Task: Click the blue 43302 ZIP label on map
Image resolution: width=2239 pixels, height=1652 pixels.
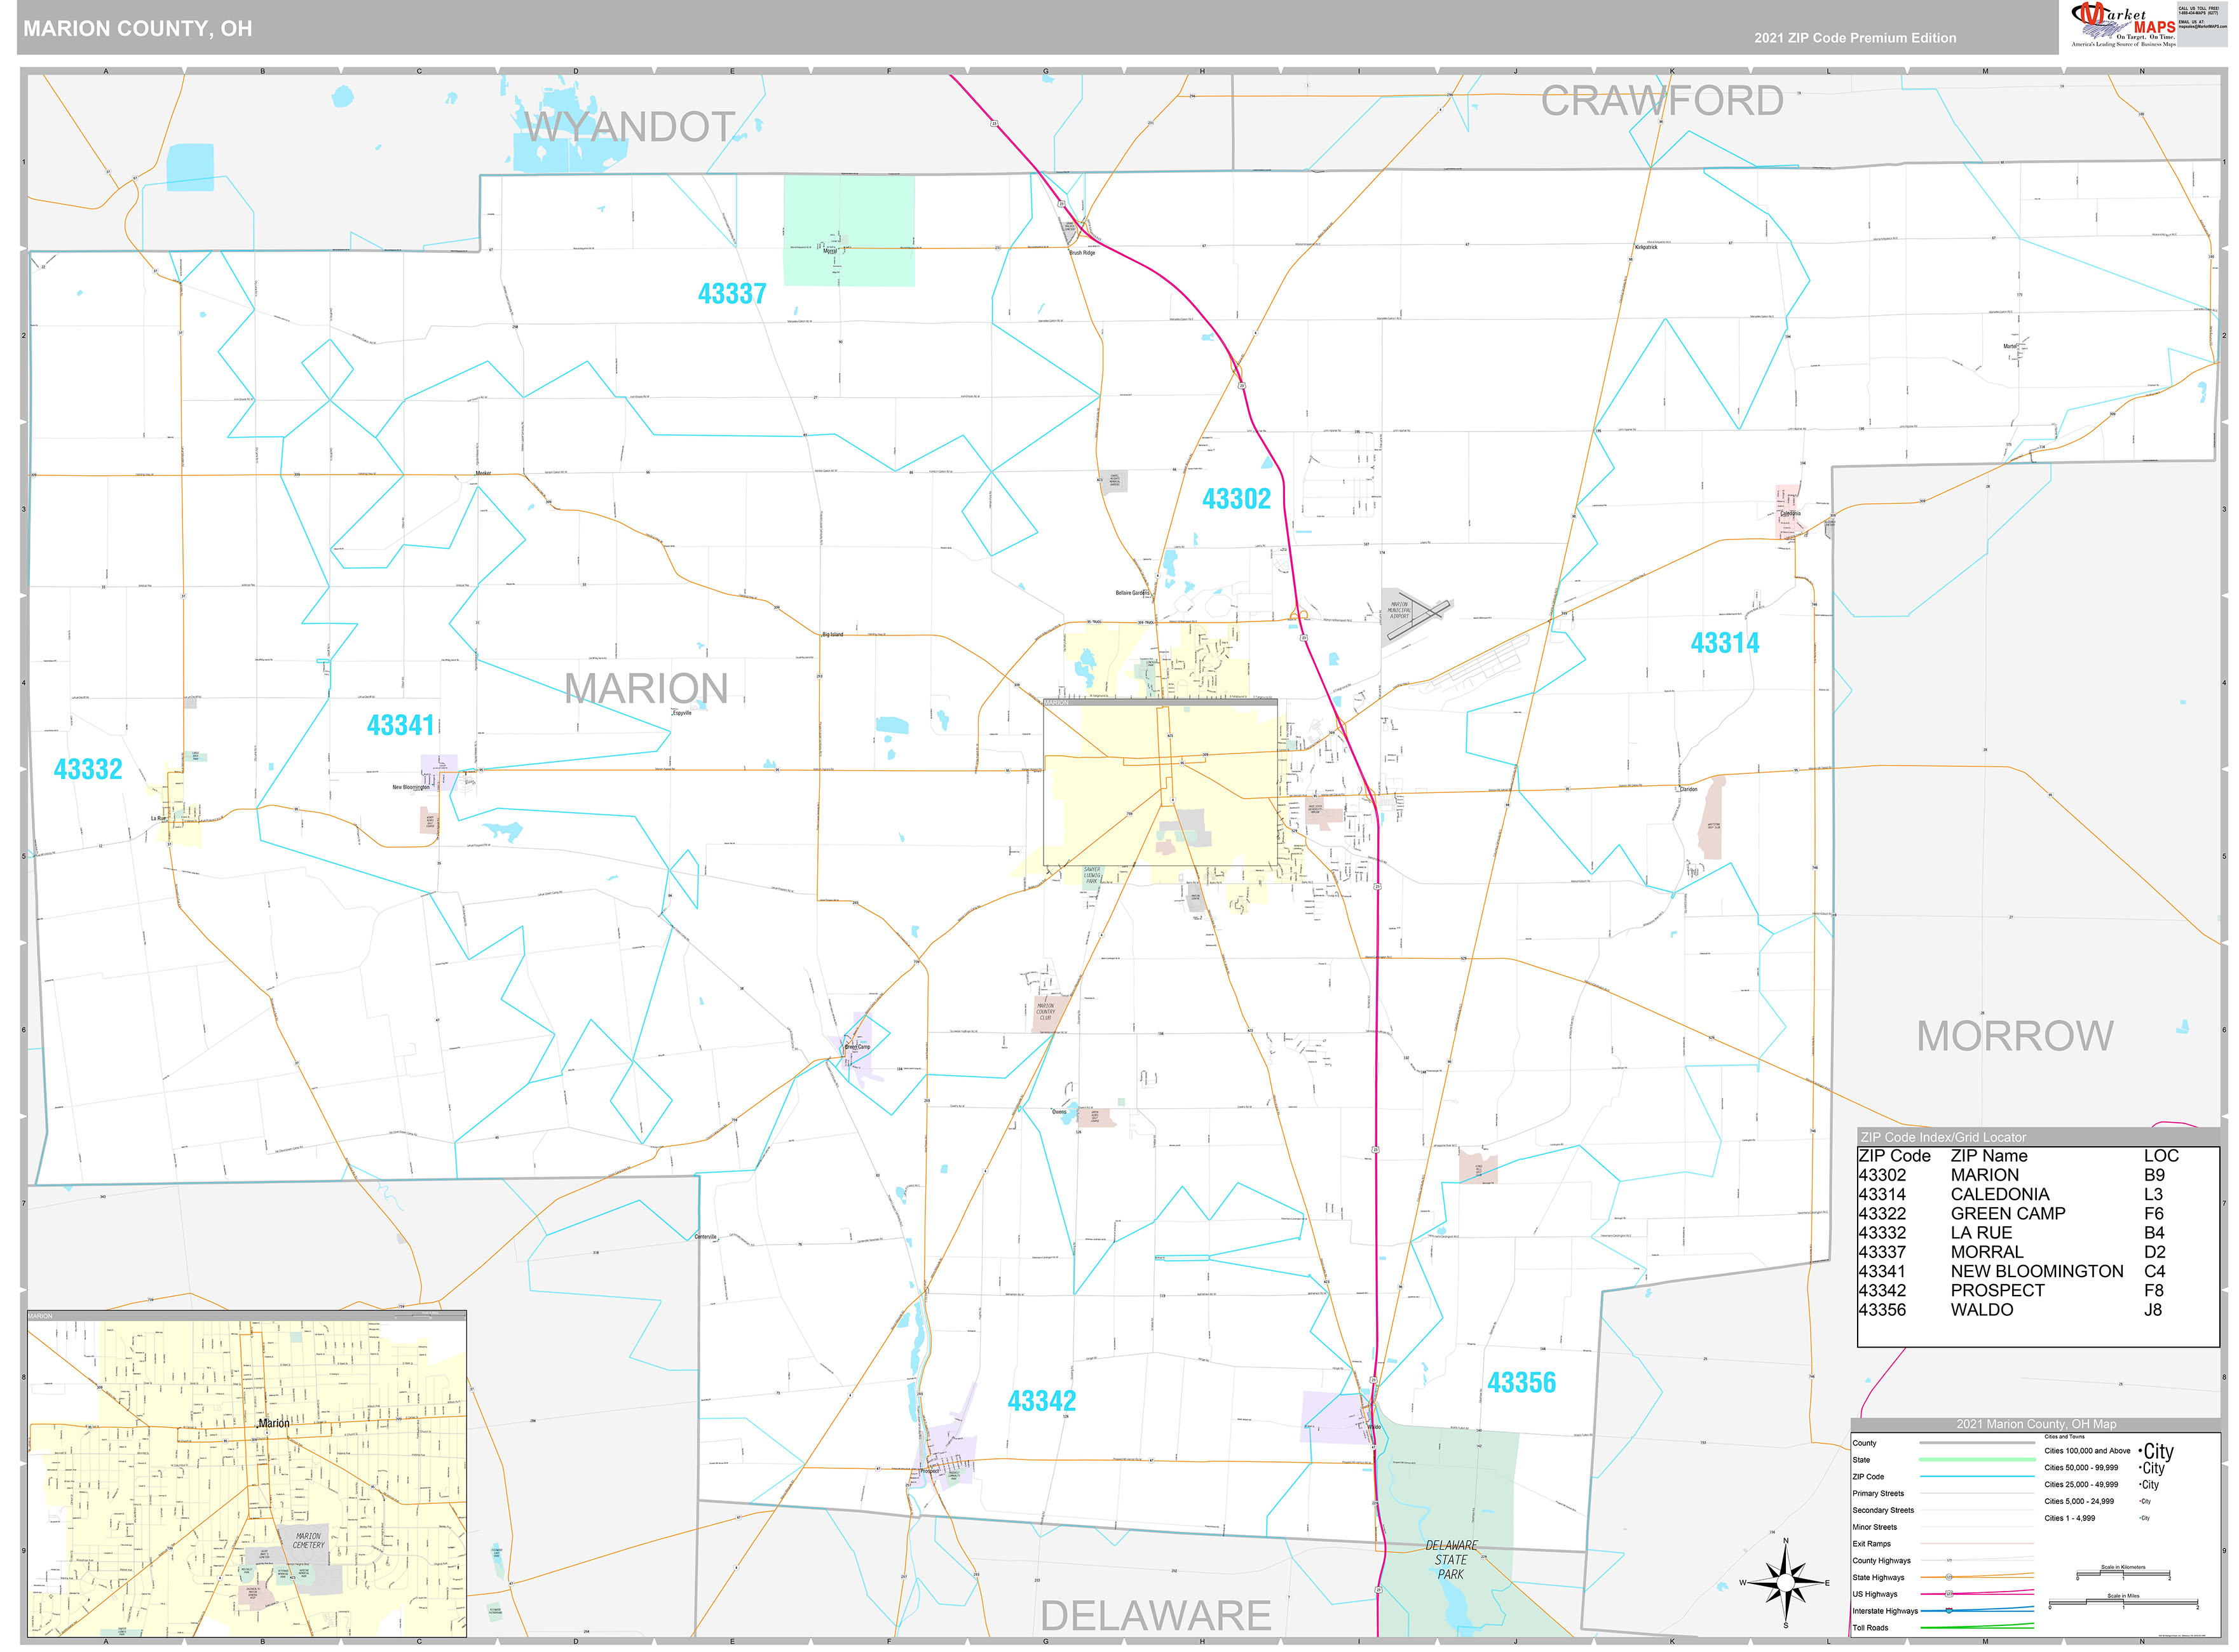Action: 1236,499
